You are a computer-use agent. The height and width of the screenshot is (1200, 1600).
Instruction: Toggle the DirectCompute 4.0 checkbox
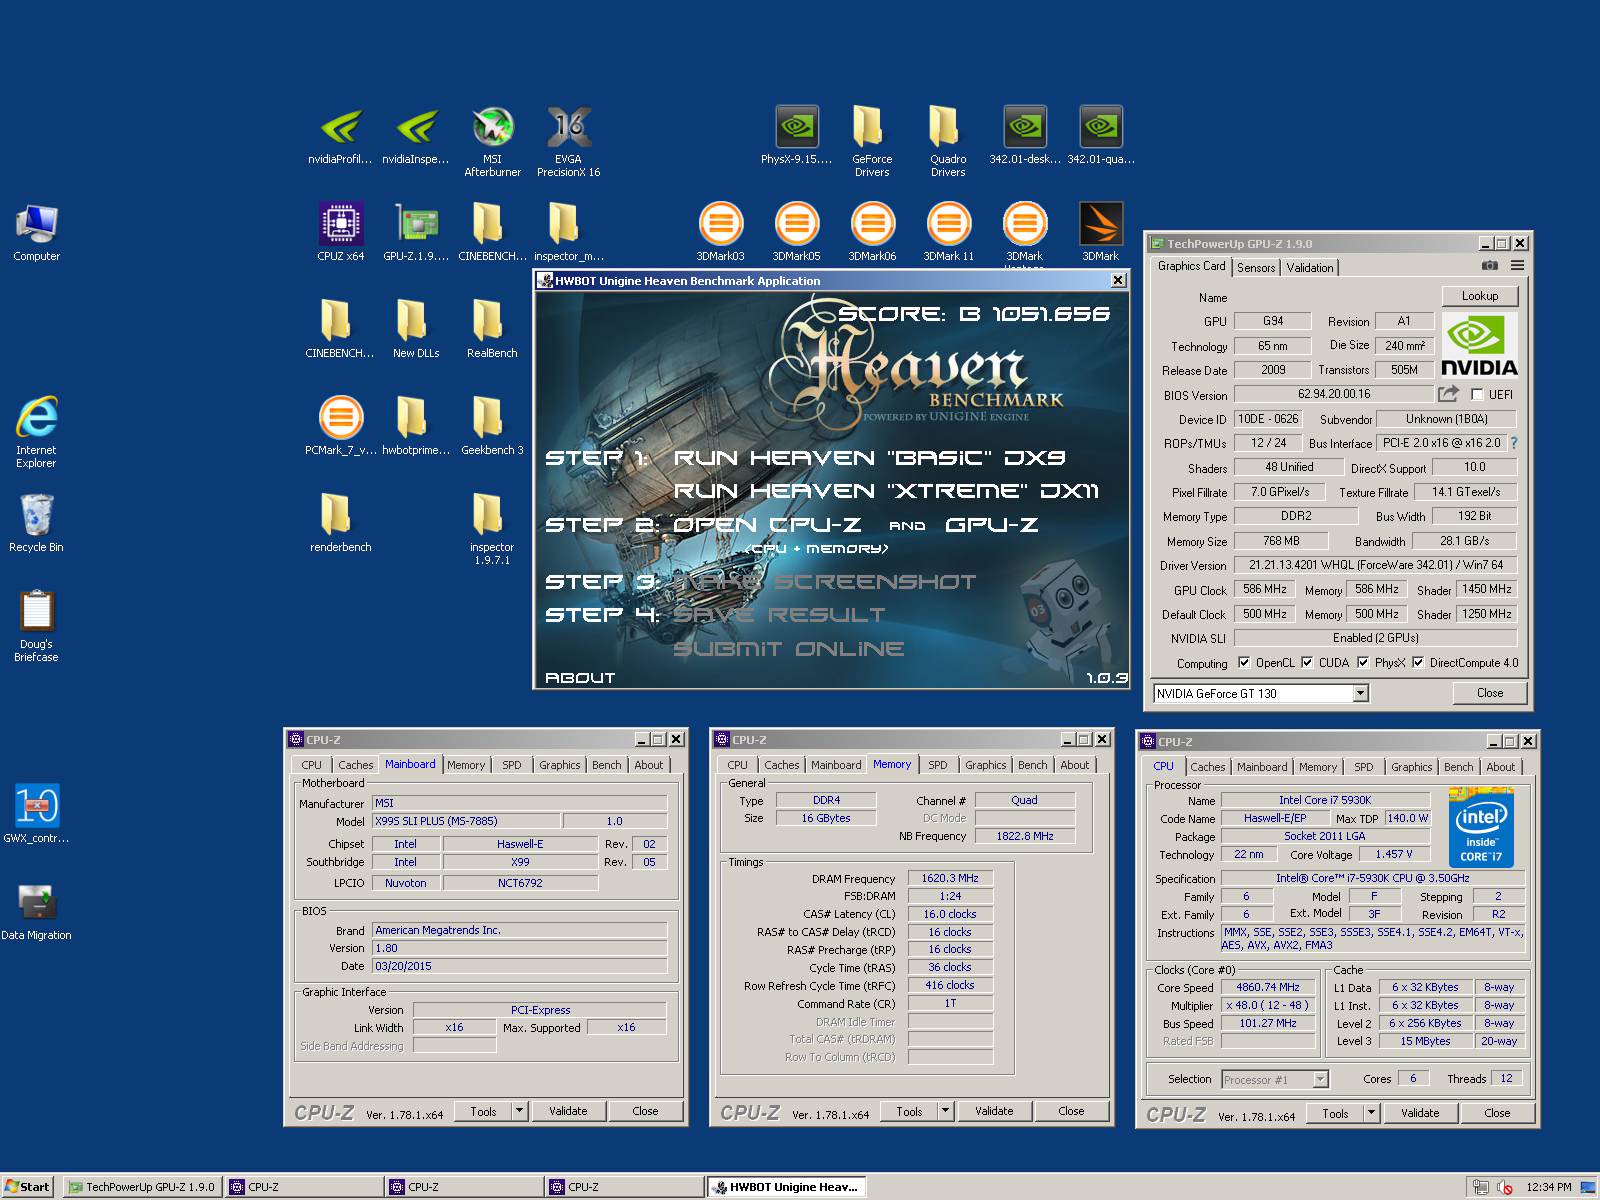(x=1418, y=662)
